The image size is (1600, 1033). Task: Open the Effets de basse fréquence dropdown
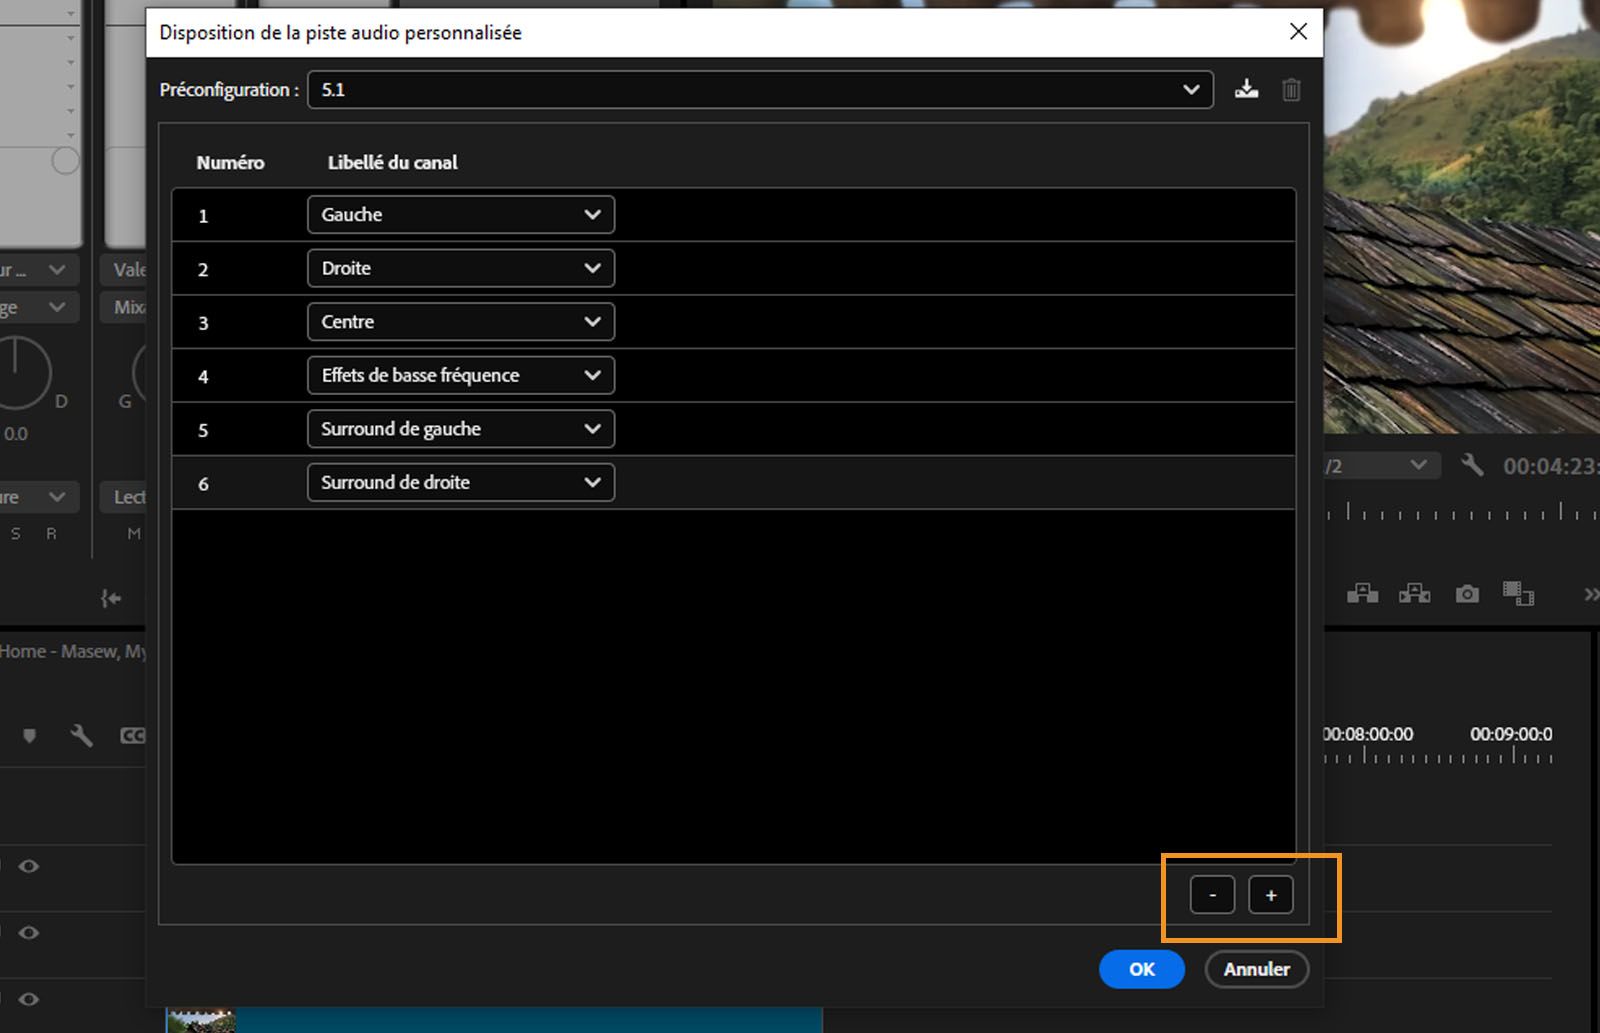pos(461,375)
